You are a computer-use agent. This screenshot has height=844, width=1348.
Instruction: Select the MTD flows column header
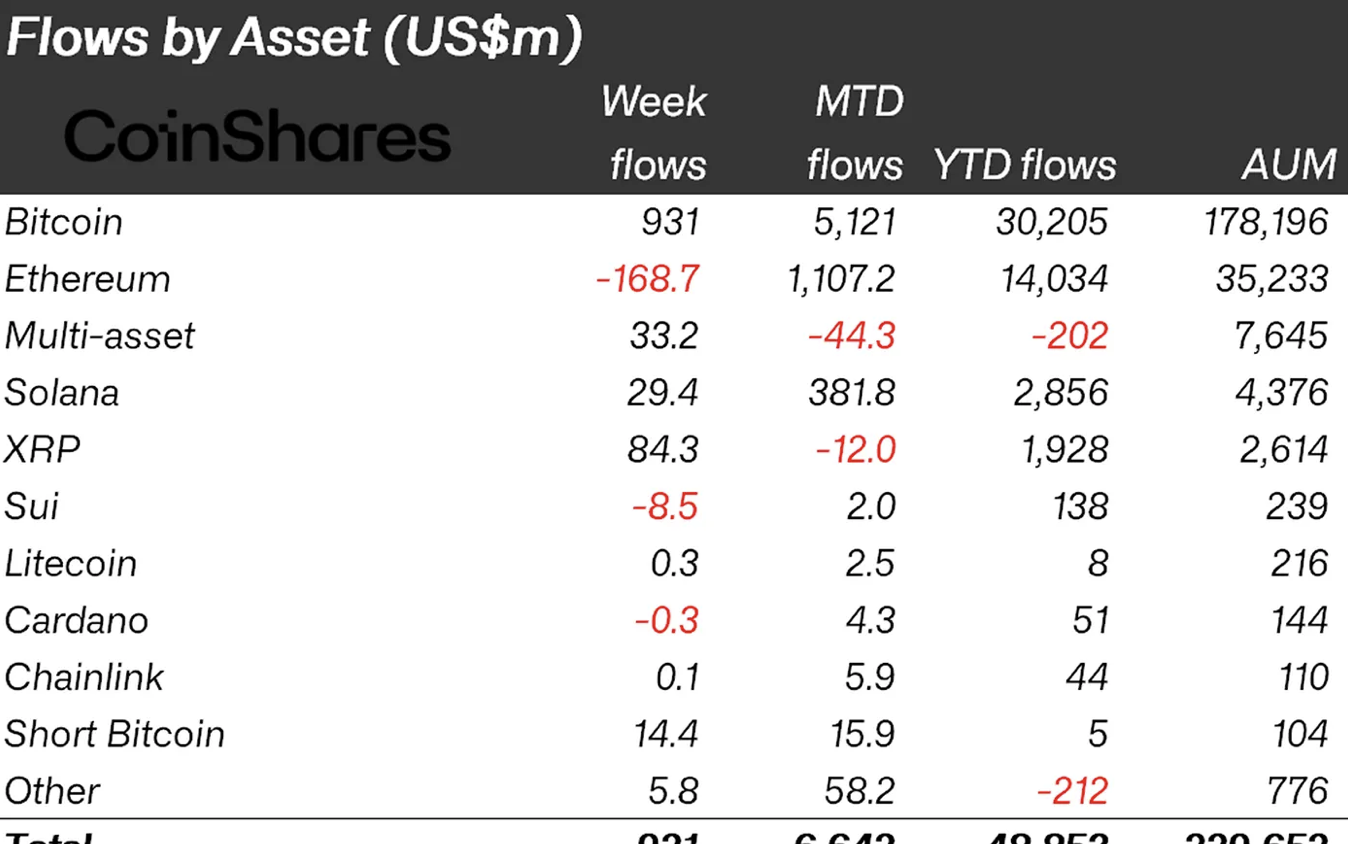(x=856, y=133)
